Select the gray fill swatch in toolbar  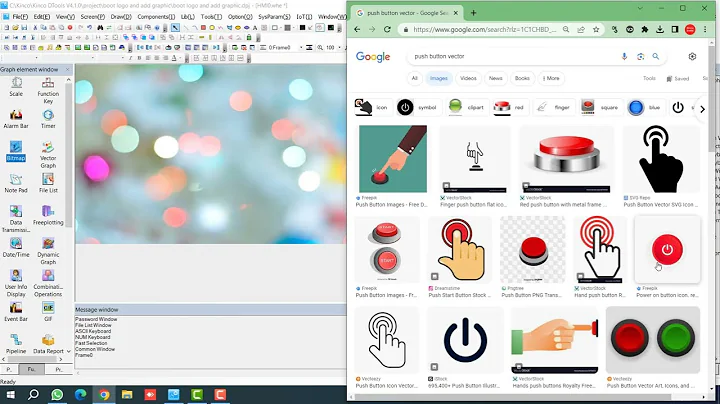click(x=288, y=28)
